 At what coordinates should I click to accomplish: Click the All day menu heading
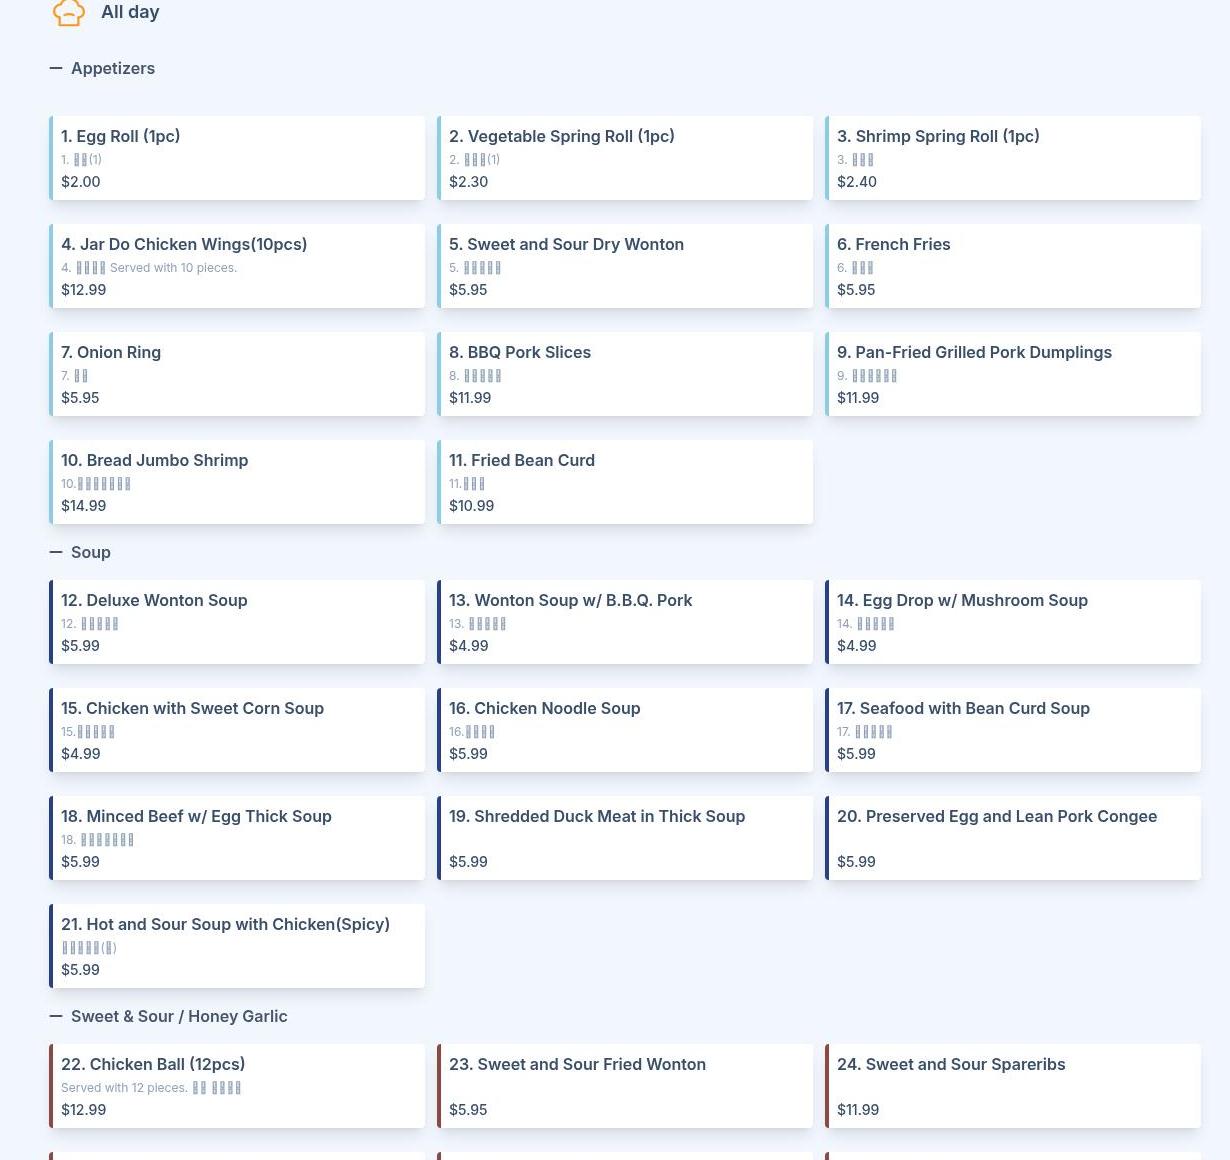point(130,12)
